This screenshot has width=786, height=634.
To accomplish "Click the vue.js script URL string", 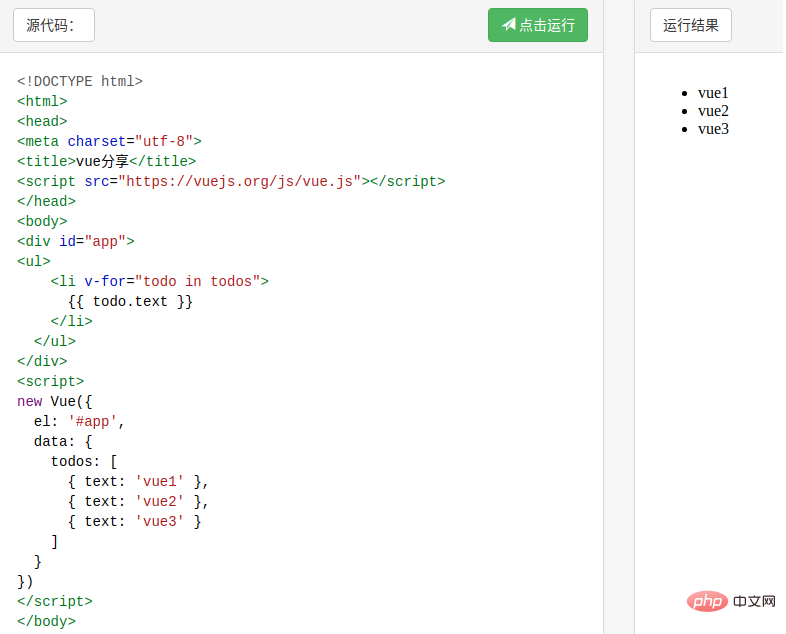I will point(240,181).
